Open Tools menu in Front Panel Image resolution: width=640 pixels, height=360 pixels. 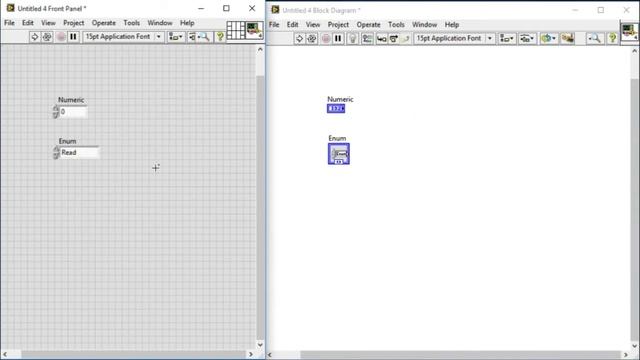pyautogui.click(x=131, y=23)
